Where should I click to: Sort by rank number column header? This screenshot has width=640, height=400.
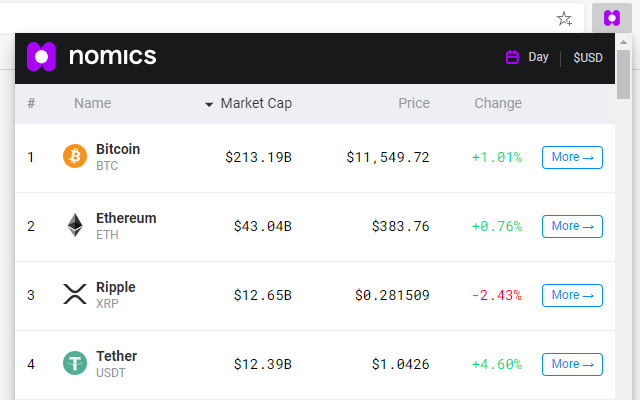31,103
